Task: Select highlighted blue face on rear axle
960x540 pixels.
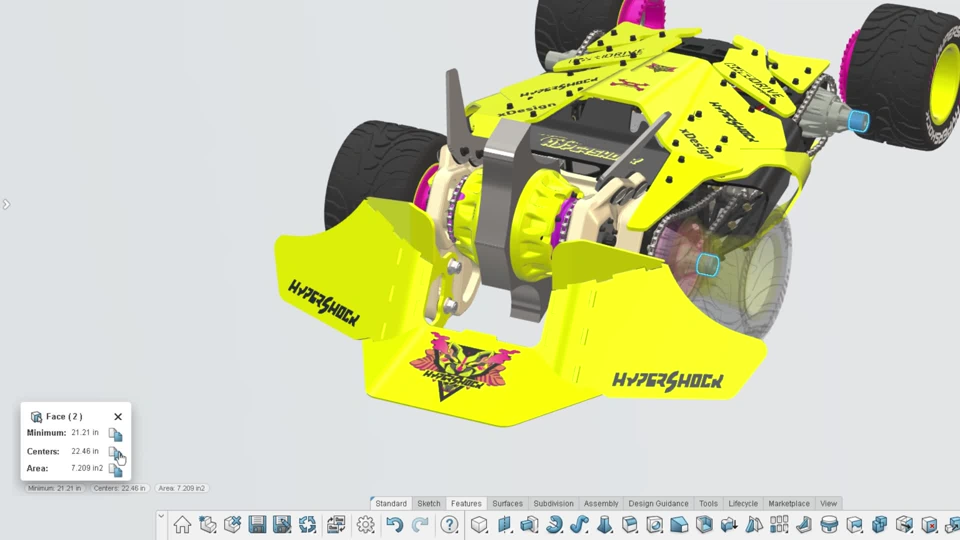Action: pyautogui.click(x=858, y=121)
